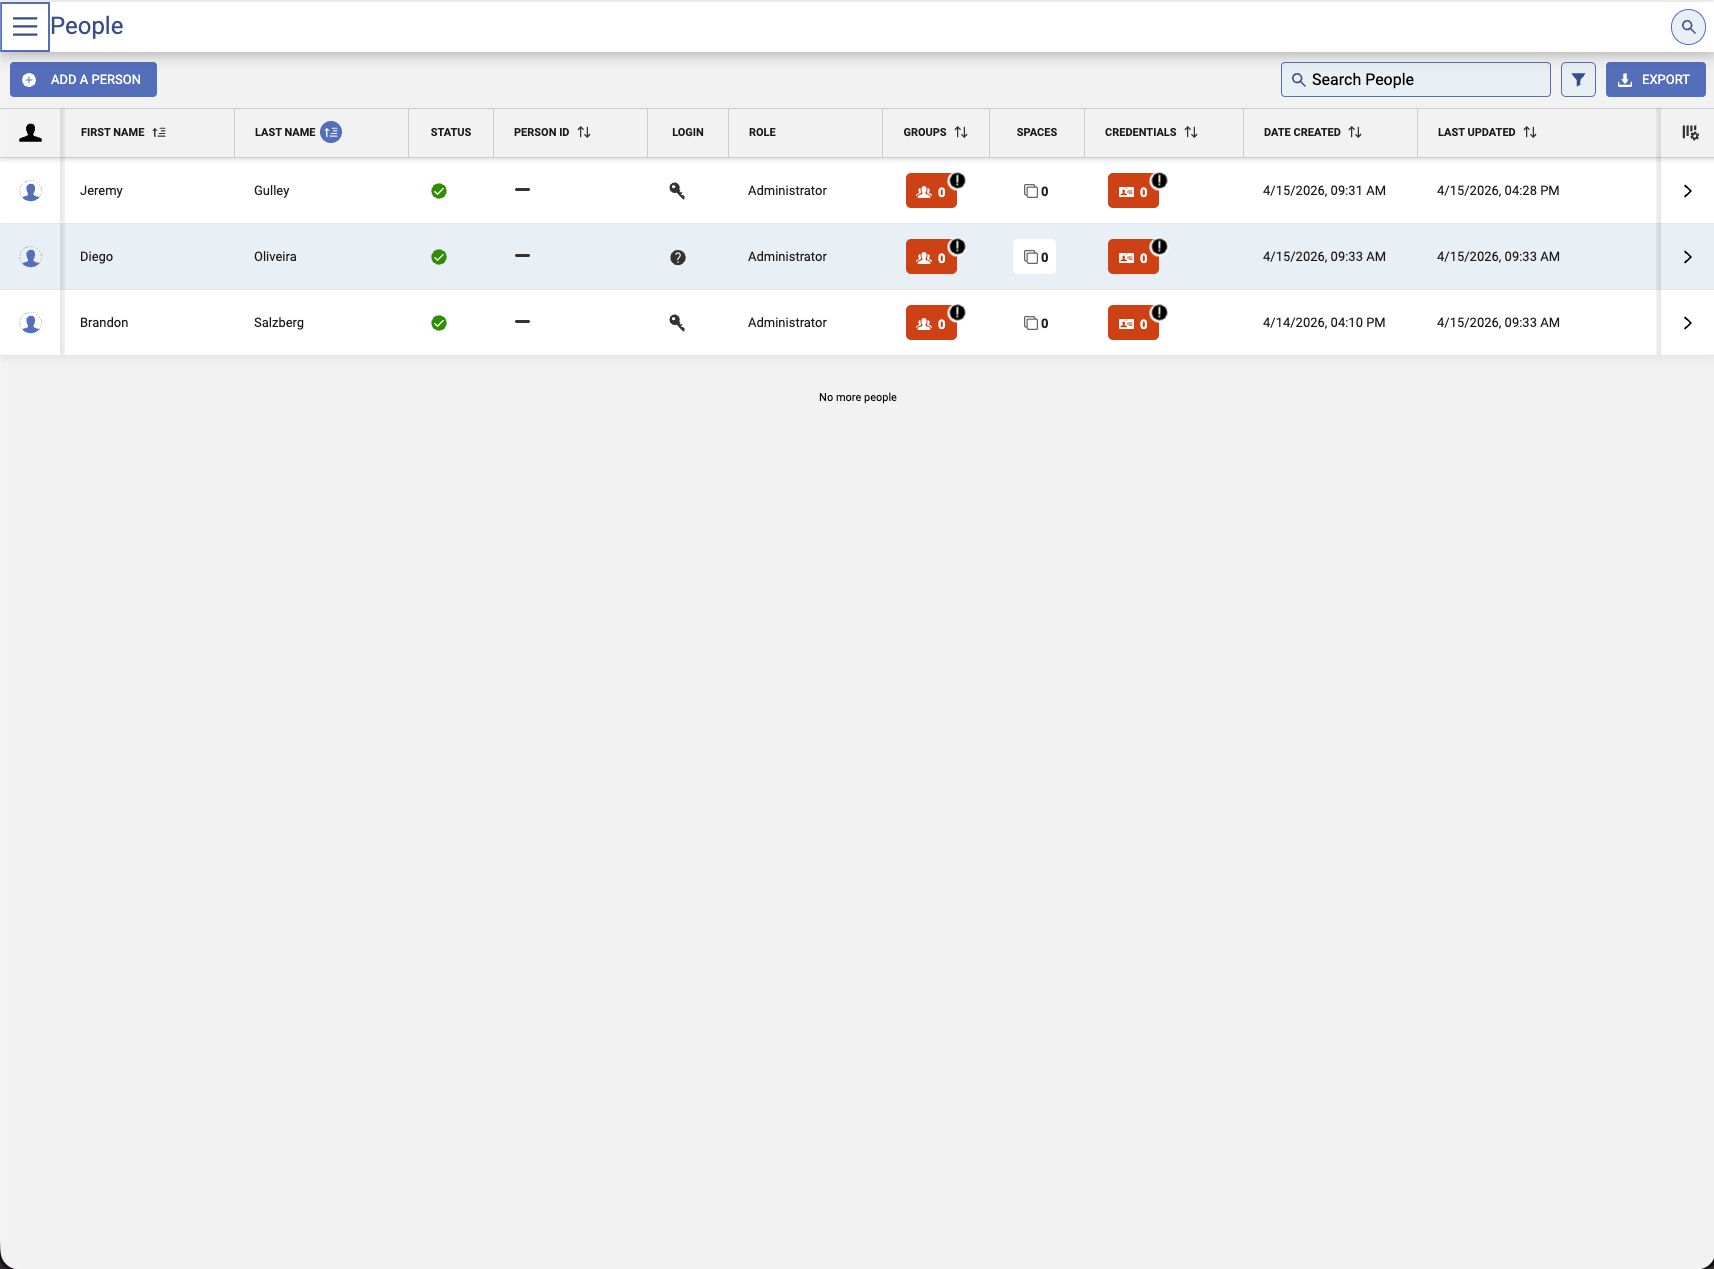Toggle sort on Person ID column

(584, 132)
